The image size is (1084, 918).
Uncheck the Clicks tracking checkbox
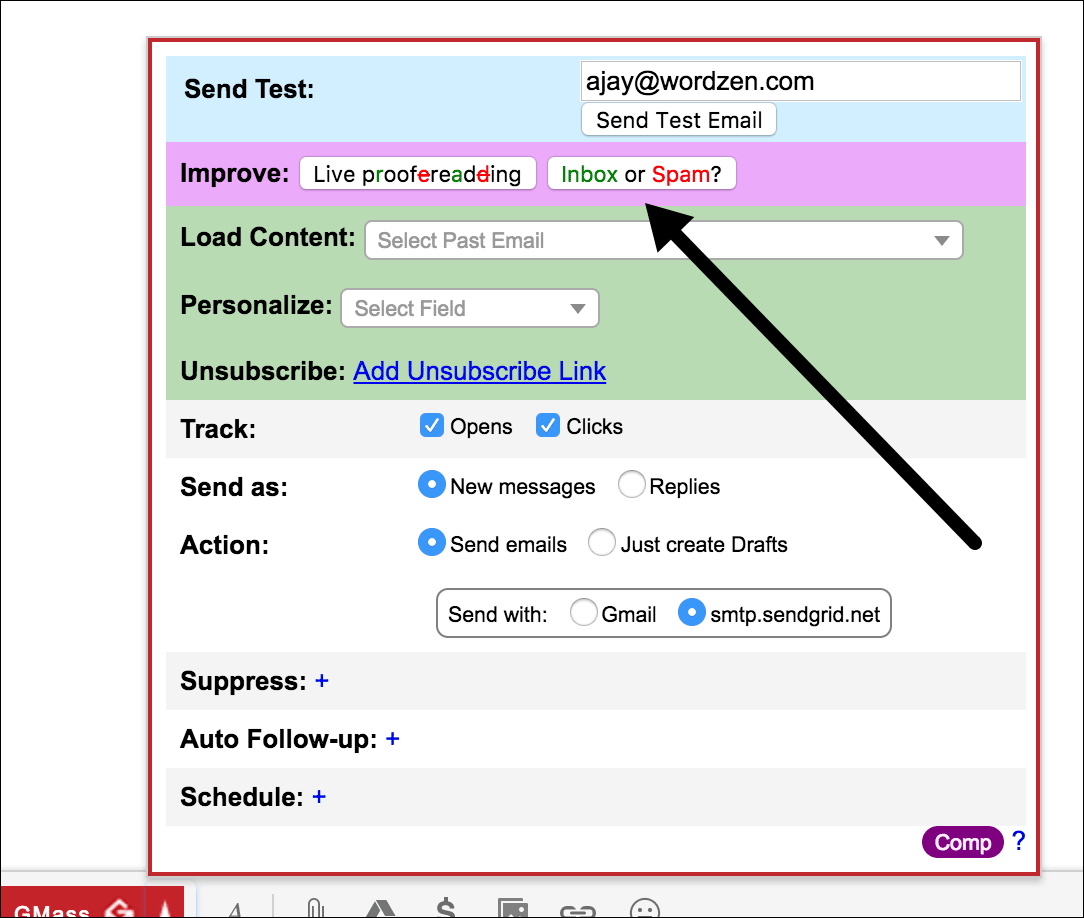point(548,425)
